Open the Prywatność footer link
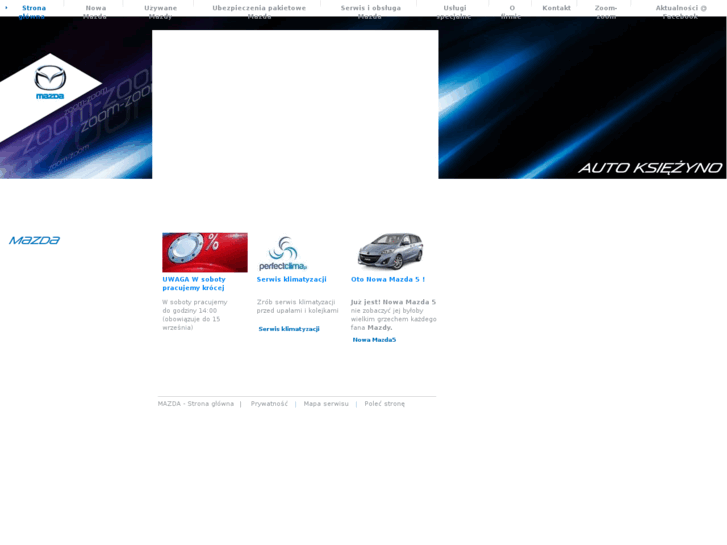Image resolution: width=727 pixels, height=545 pixels. [269, 404]
